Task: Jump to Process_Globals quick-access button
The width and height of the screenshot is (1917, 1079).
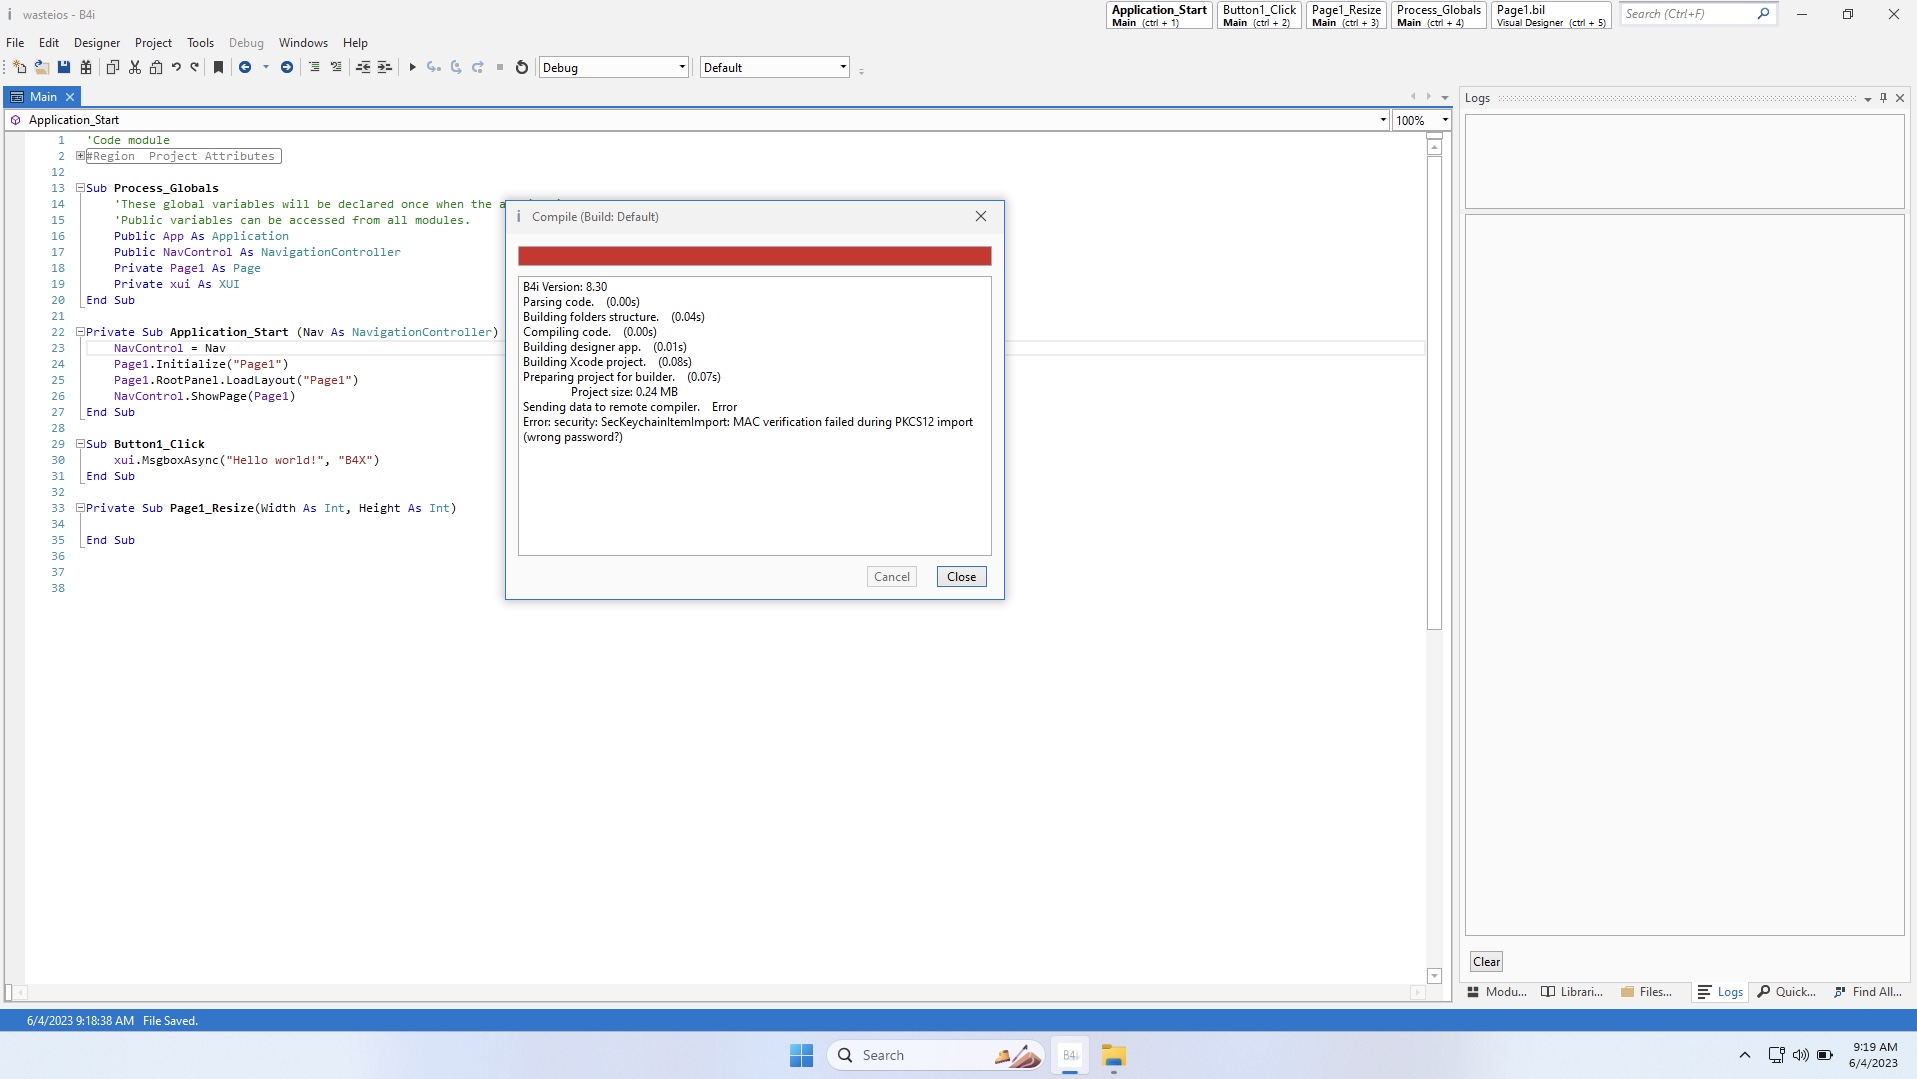Action: (1439, 15)
